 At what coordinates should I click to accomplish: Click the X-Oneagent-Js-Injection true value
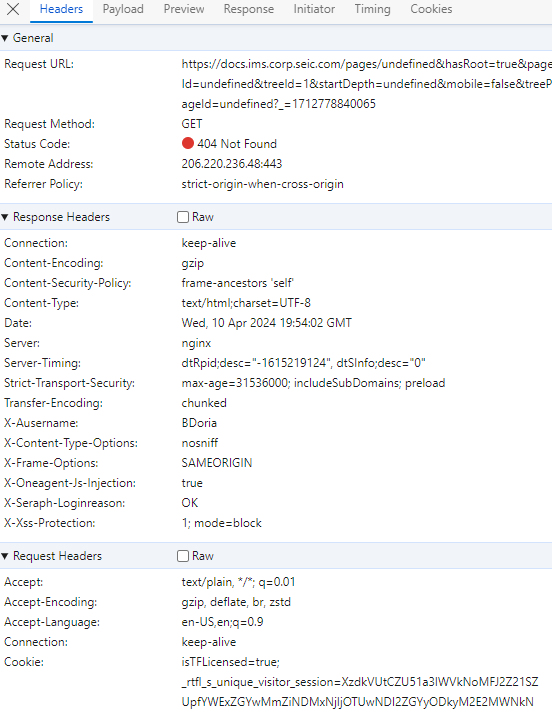(x=192, y=483)
